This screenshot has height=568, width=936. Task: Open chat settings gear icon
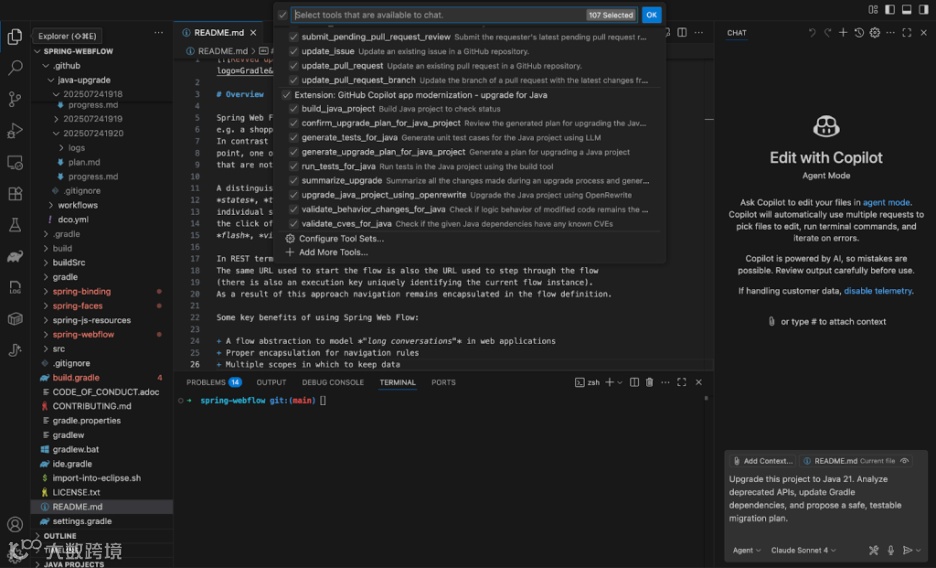pyautogui.click(x=875, y=33)
